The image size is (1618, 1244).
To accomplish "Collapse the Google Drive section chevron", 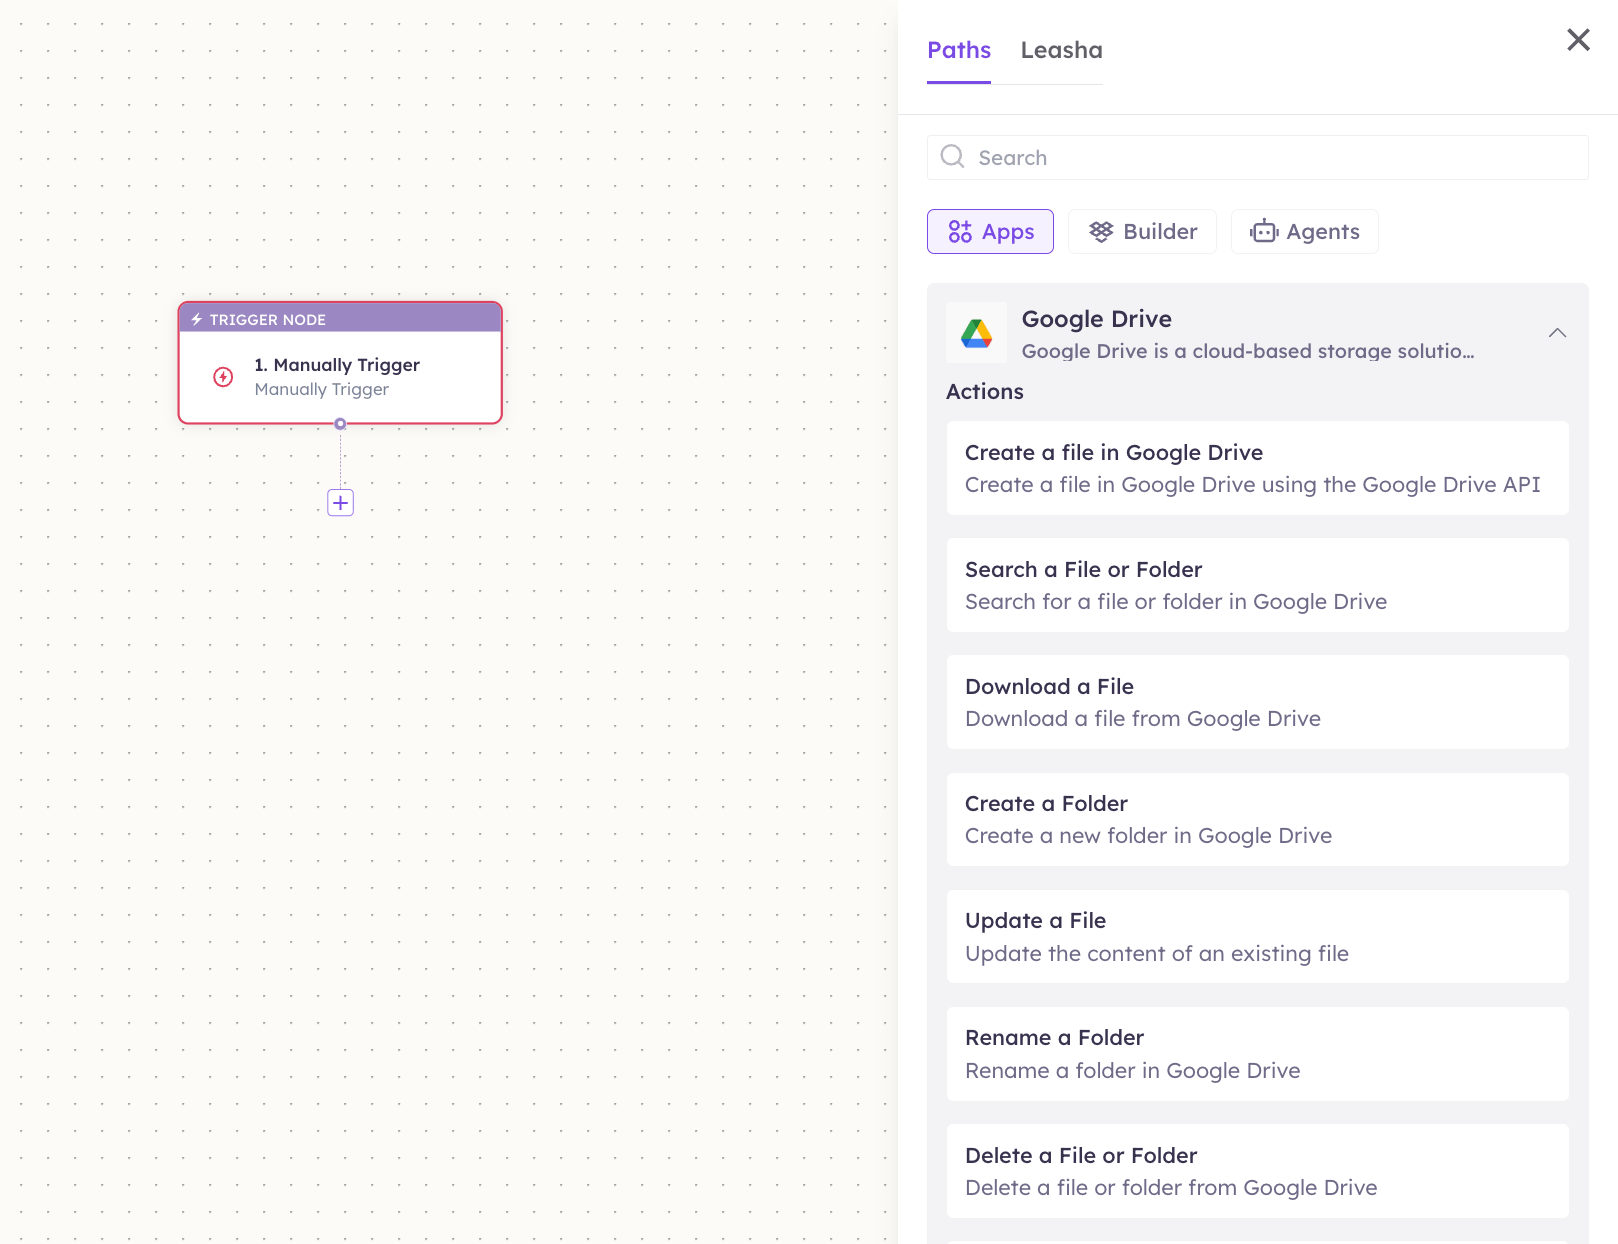I will point(1557,333).
